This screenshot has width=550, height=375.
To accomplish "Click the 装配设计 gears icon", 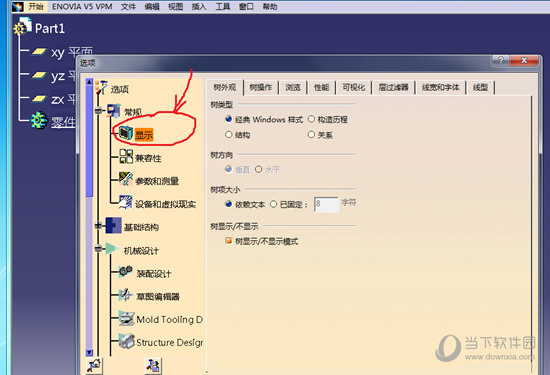I will 126,271.
